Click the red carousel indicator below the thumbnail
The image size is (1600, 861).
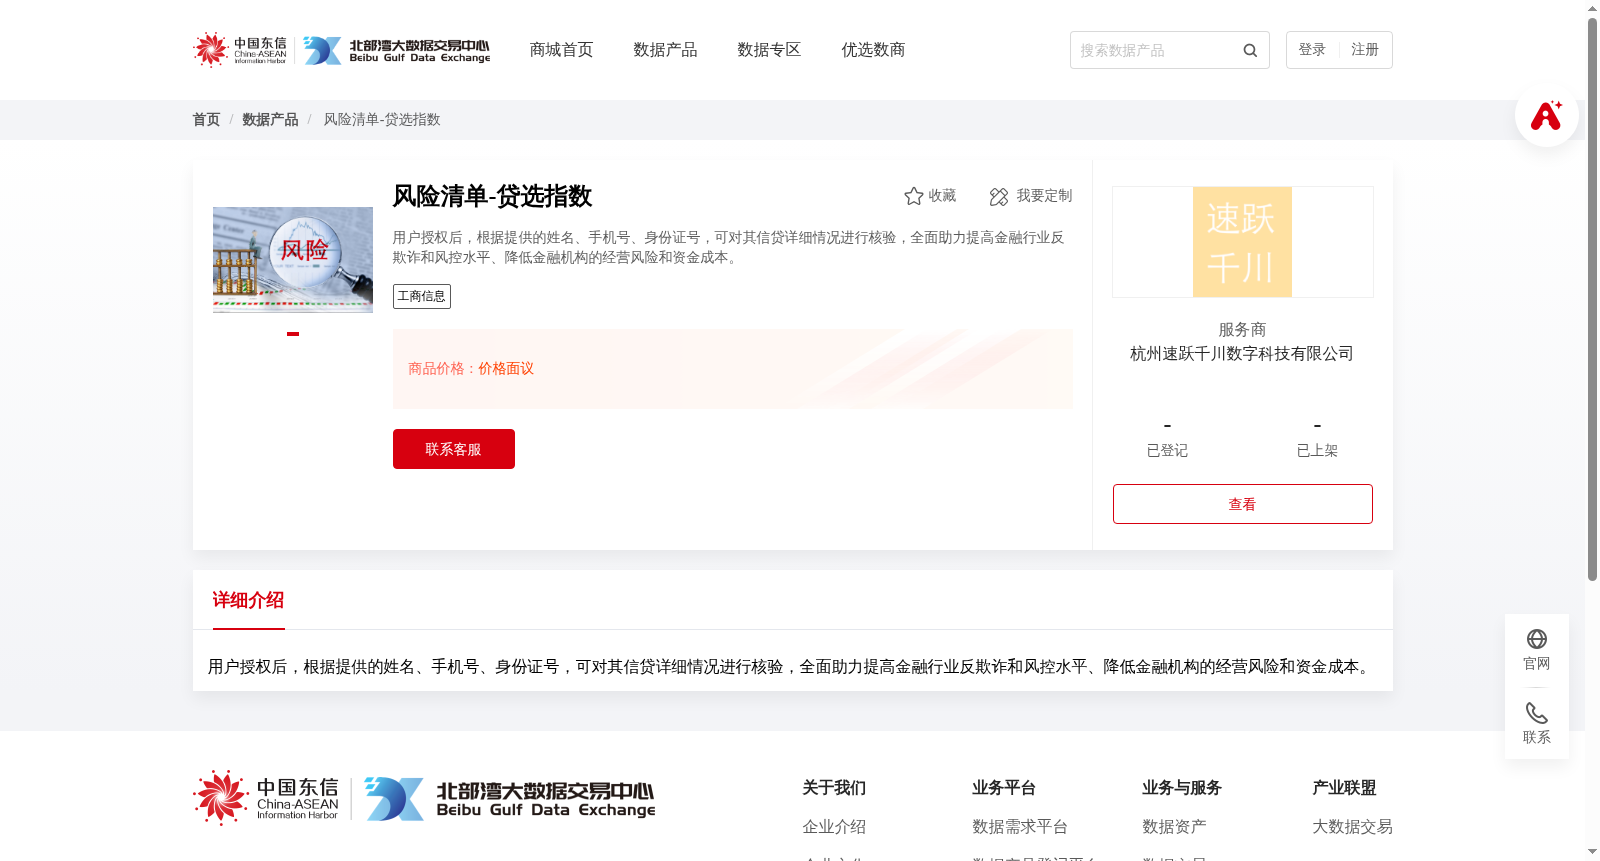pos(293,334)
